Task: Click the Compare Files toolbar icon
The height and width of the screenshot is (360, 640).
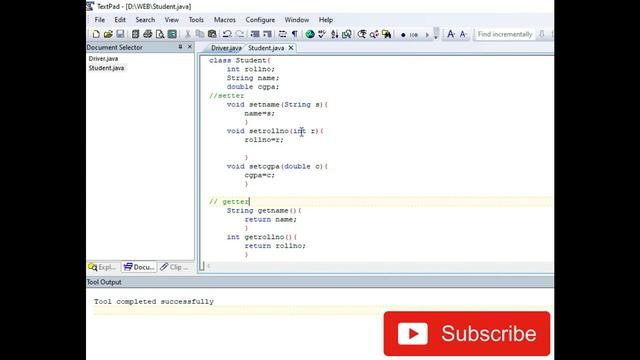Action: (x=347, y=34)
